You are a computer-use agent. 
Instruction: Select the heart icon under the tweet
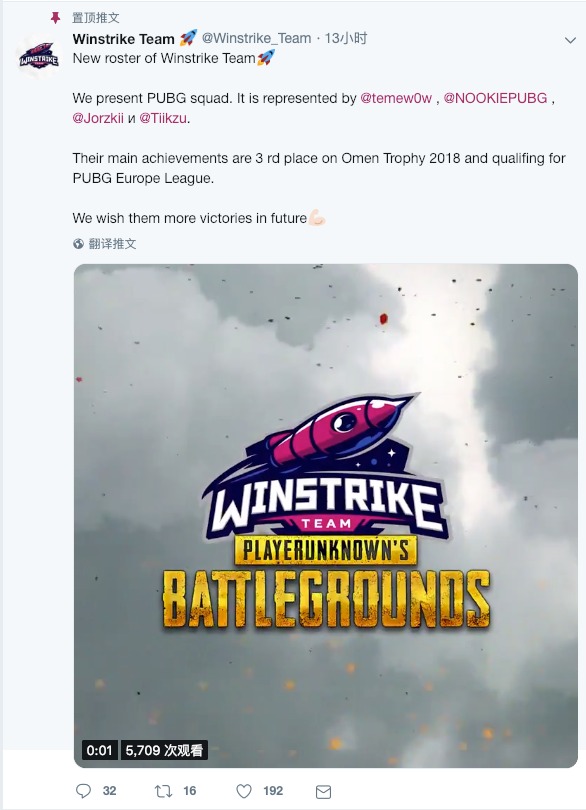[x=244, y=788]
